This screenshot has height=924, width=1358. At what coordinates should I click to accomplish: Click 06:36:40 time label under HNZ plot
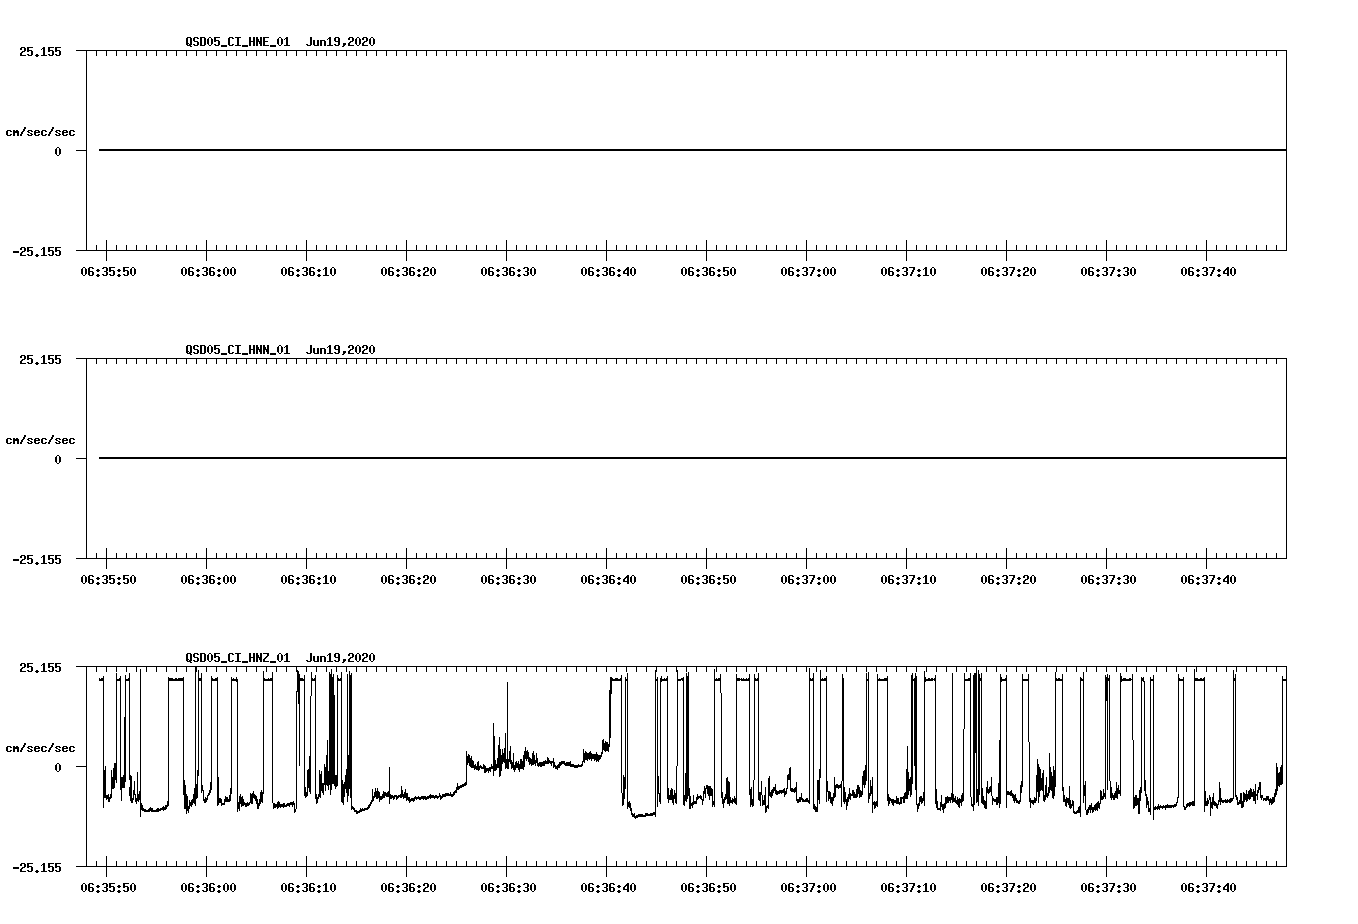click(x=608, y=888)
